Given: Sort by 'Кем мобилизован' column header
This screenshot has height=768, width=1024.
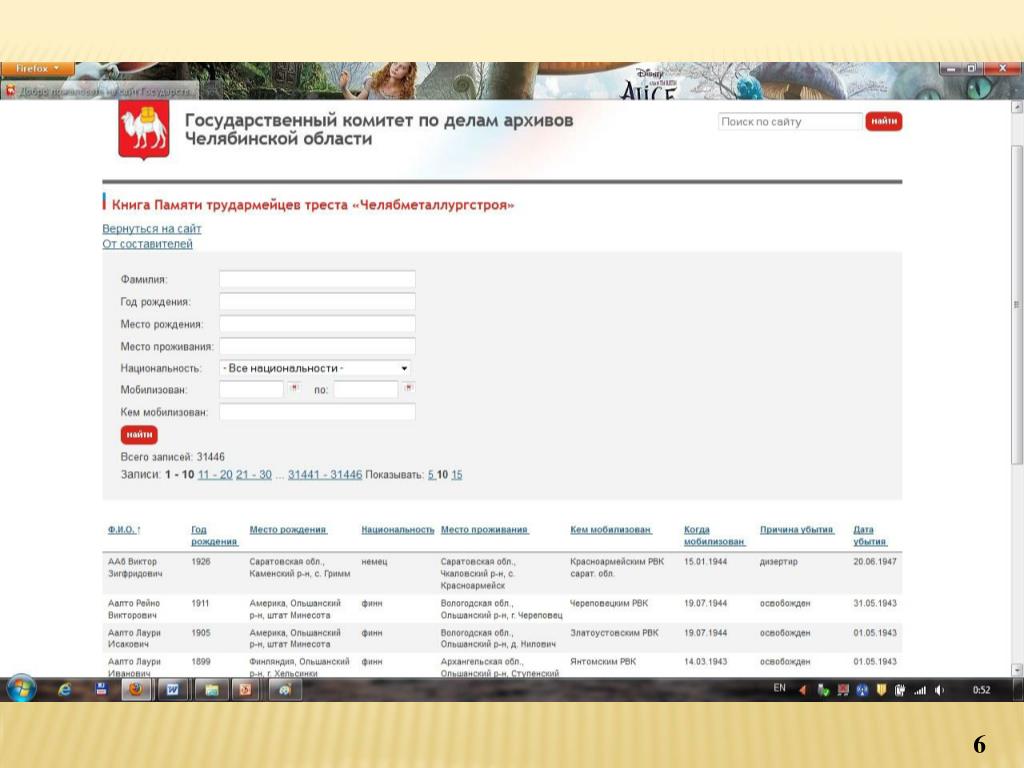Looking at the screenshot, I should pos(611,530).
